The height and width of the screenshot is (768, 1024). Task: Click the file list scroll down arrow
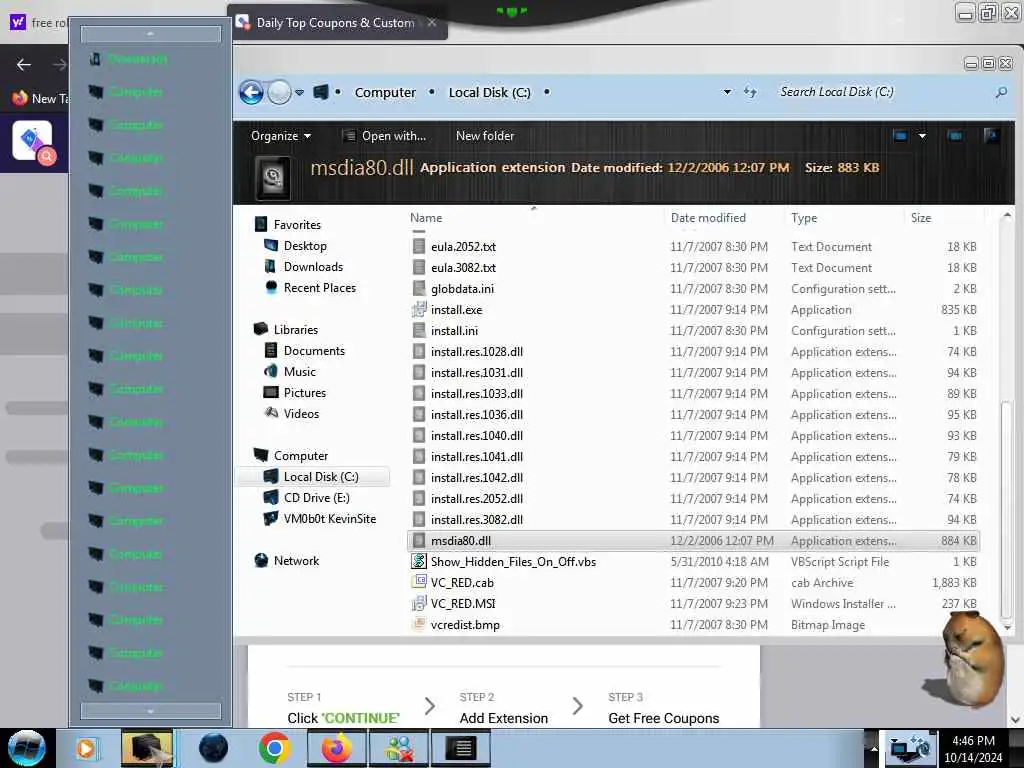pos(1006,627)
